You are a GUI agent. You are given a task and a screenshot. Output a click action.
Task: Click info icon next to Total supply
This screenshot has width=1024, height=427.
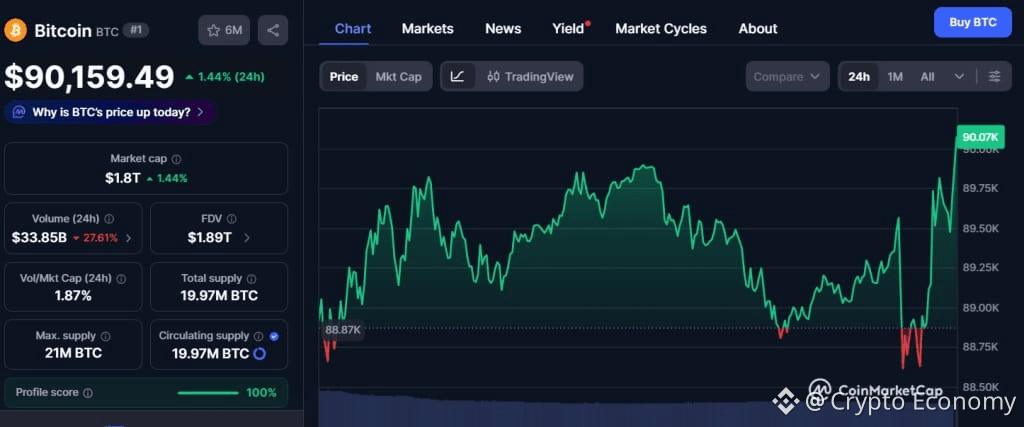(x=251, y=279)
